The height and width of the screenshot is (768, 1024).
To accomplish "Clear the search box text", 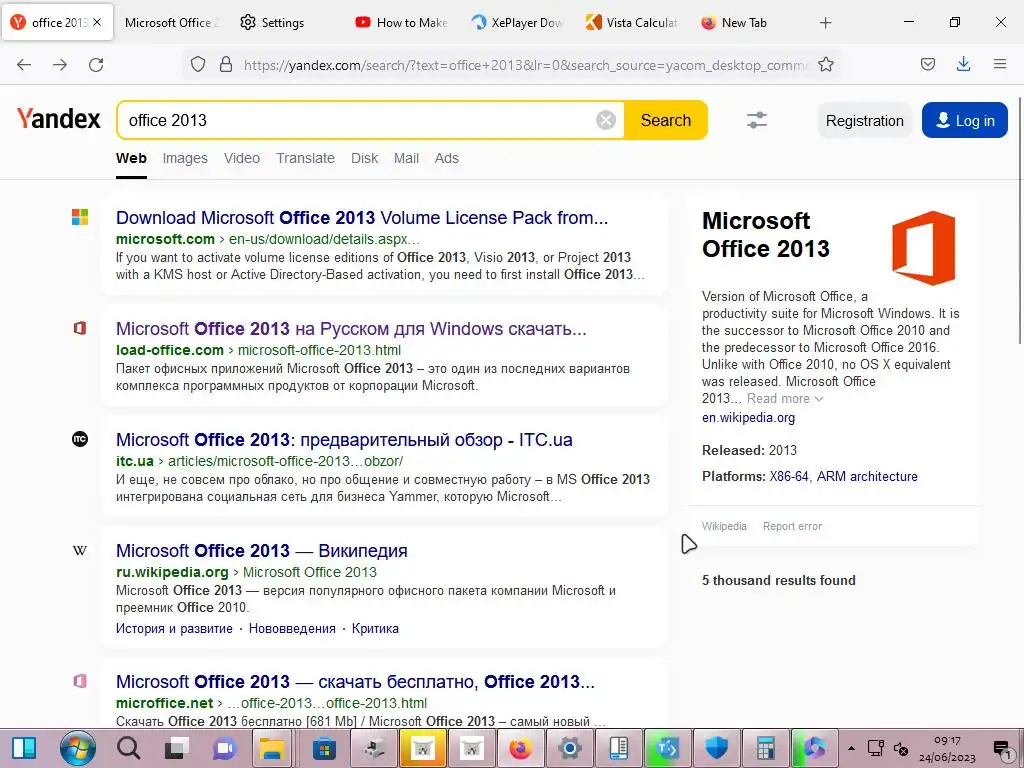I will click(605, 120).
